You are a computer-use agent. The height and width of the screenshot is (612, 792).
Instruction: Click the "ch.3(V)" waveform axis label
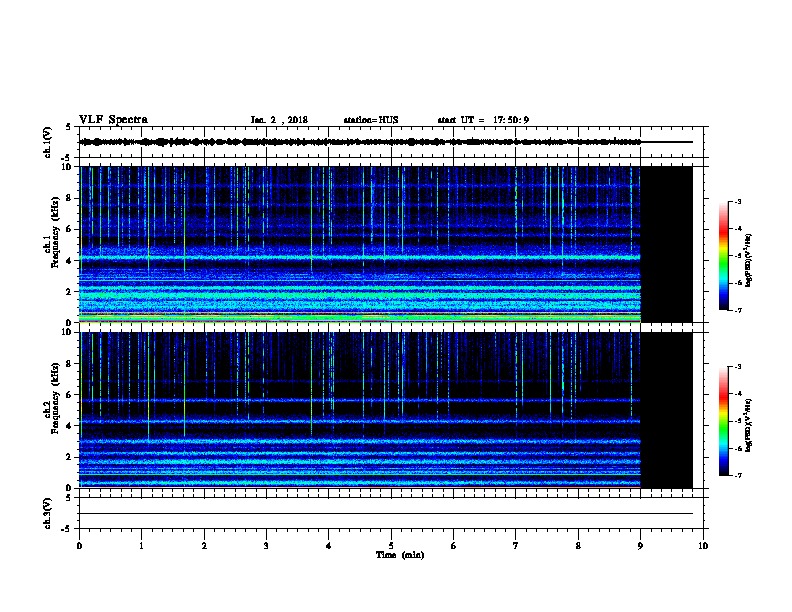(47, 513)
